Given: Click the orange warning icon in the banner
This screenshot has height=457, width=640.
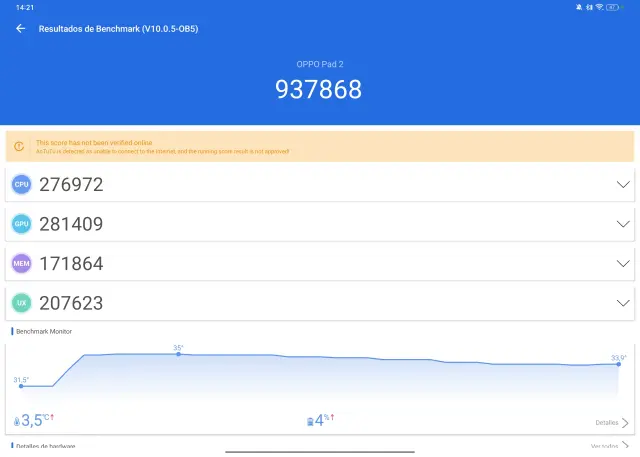Looking at the screenshot, I should click(x=19, y=146).
